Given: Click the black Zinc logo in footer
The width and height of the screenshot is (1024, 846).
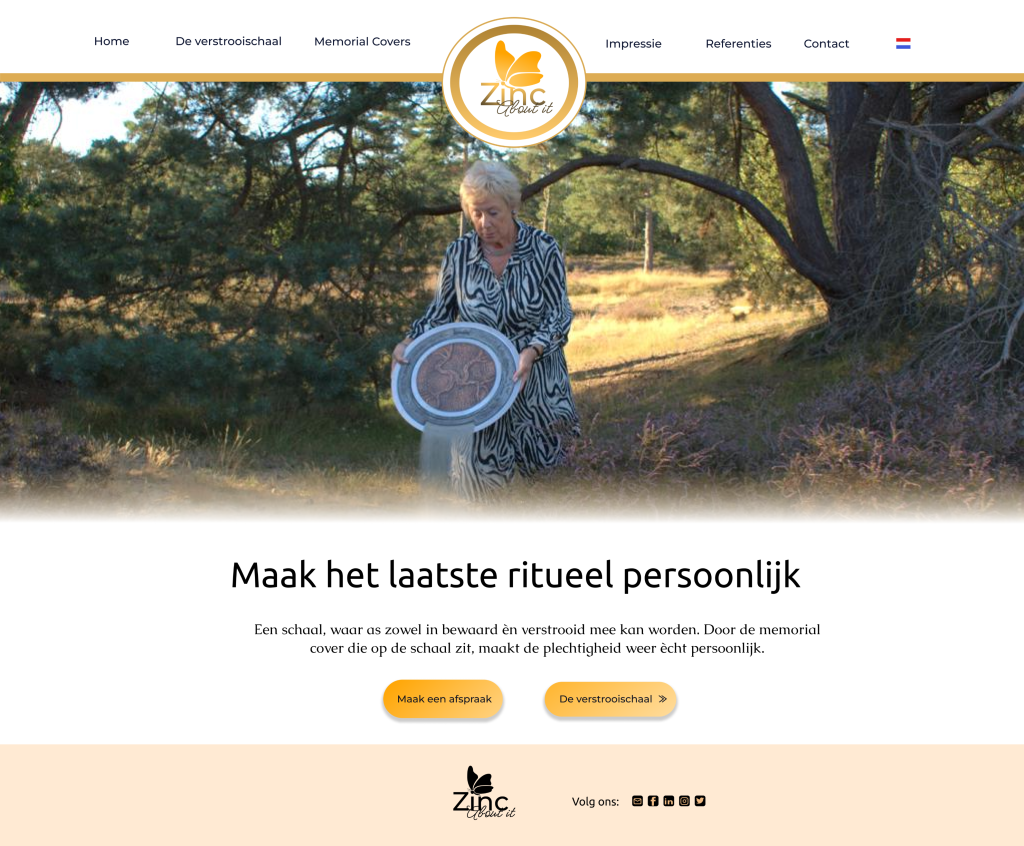Looking at the screenshot, I should pyautogui.click(x=484, y=792).
